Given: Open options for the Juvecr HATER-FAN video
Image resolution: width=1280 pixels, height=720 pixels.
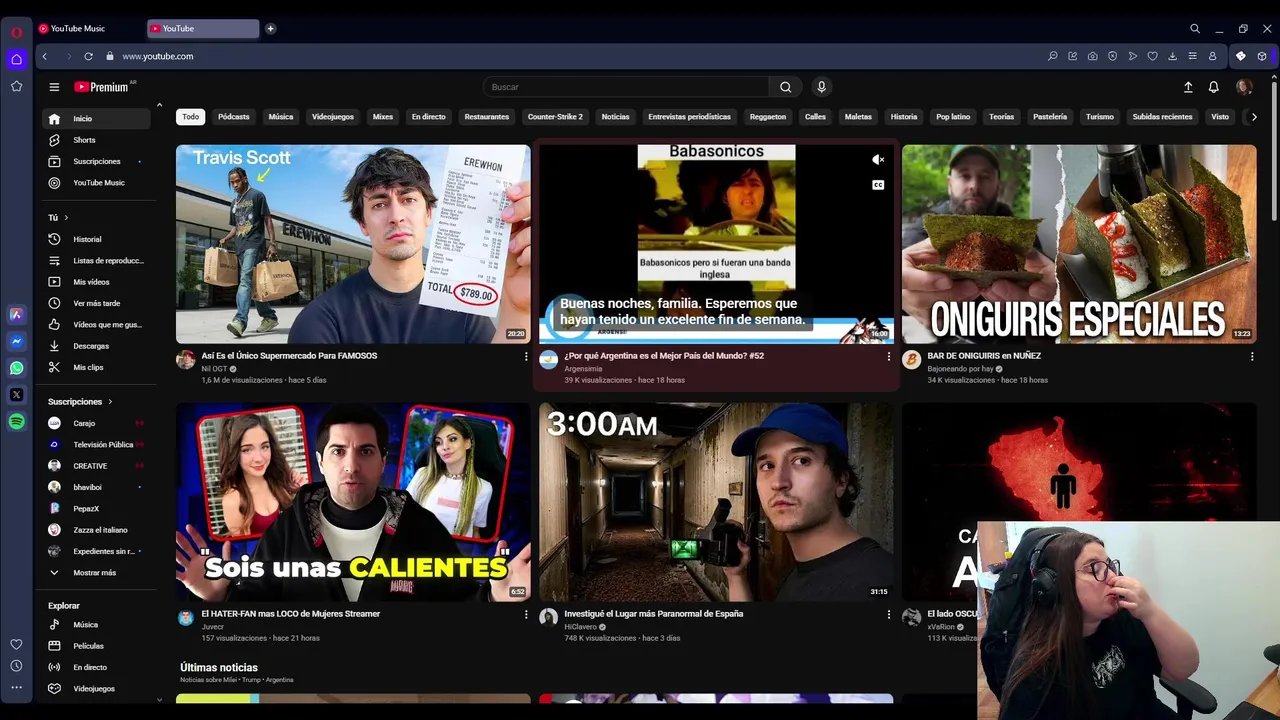Looking at the screenshot, I should coord(526,614).
